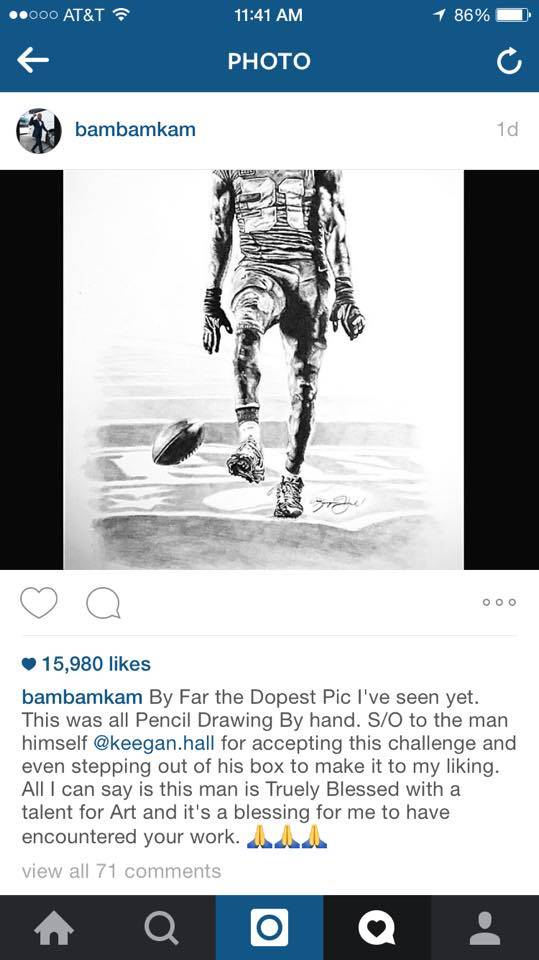
Task: Tap the back arrow in header
Action: (x=32, y=61)
